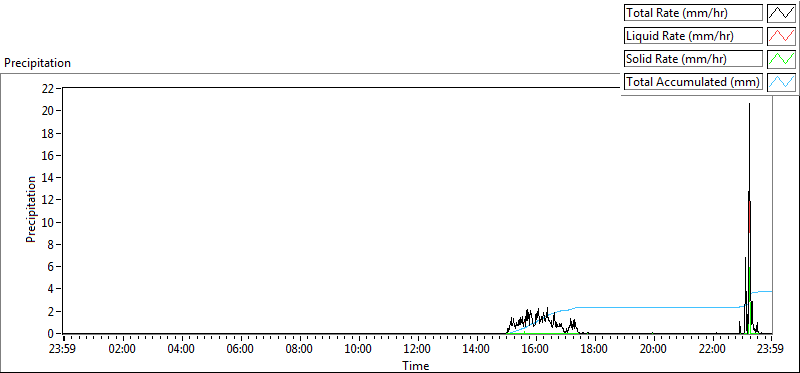Viewport: 800px width, 373px height.
Task: Click the tall precipitation spike near 23:00
Action: pyautogui.click(x=749, y=214)
